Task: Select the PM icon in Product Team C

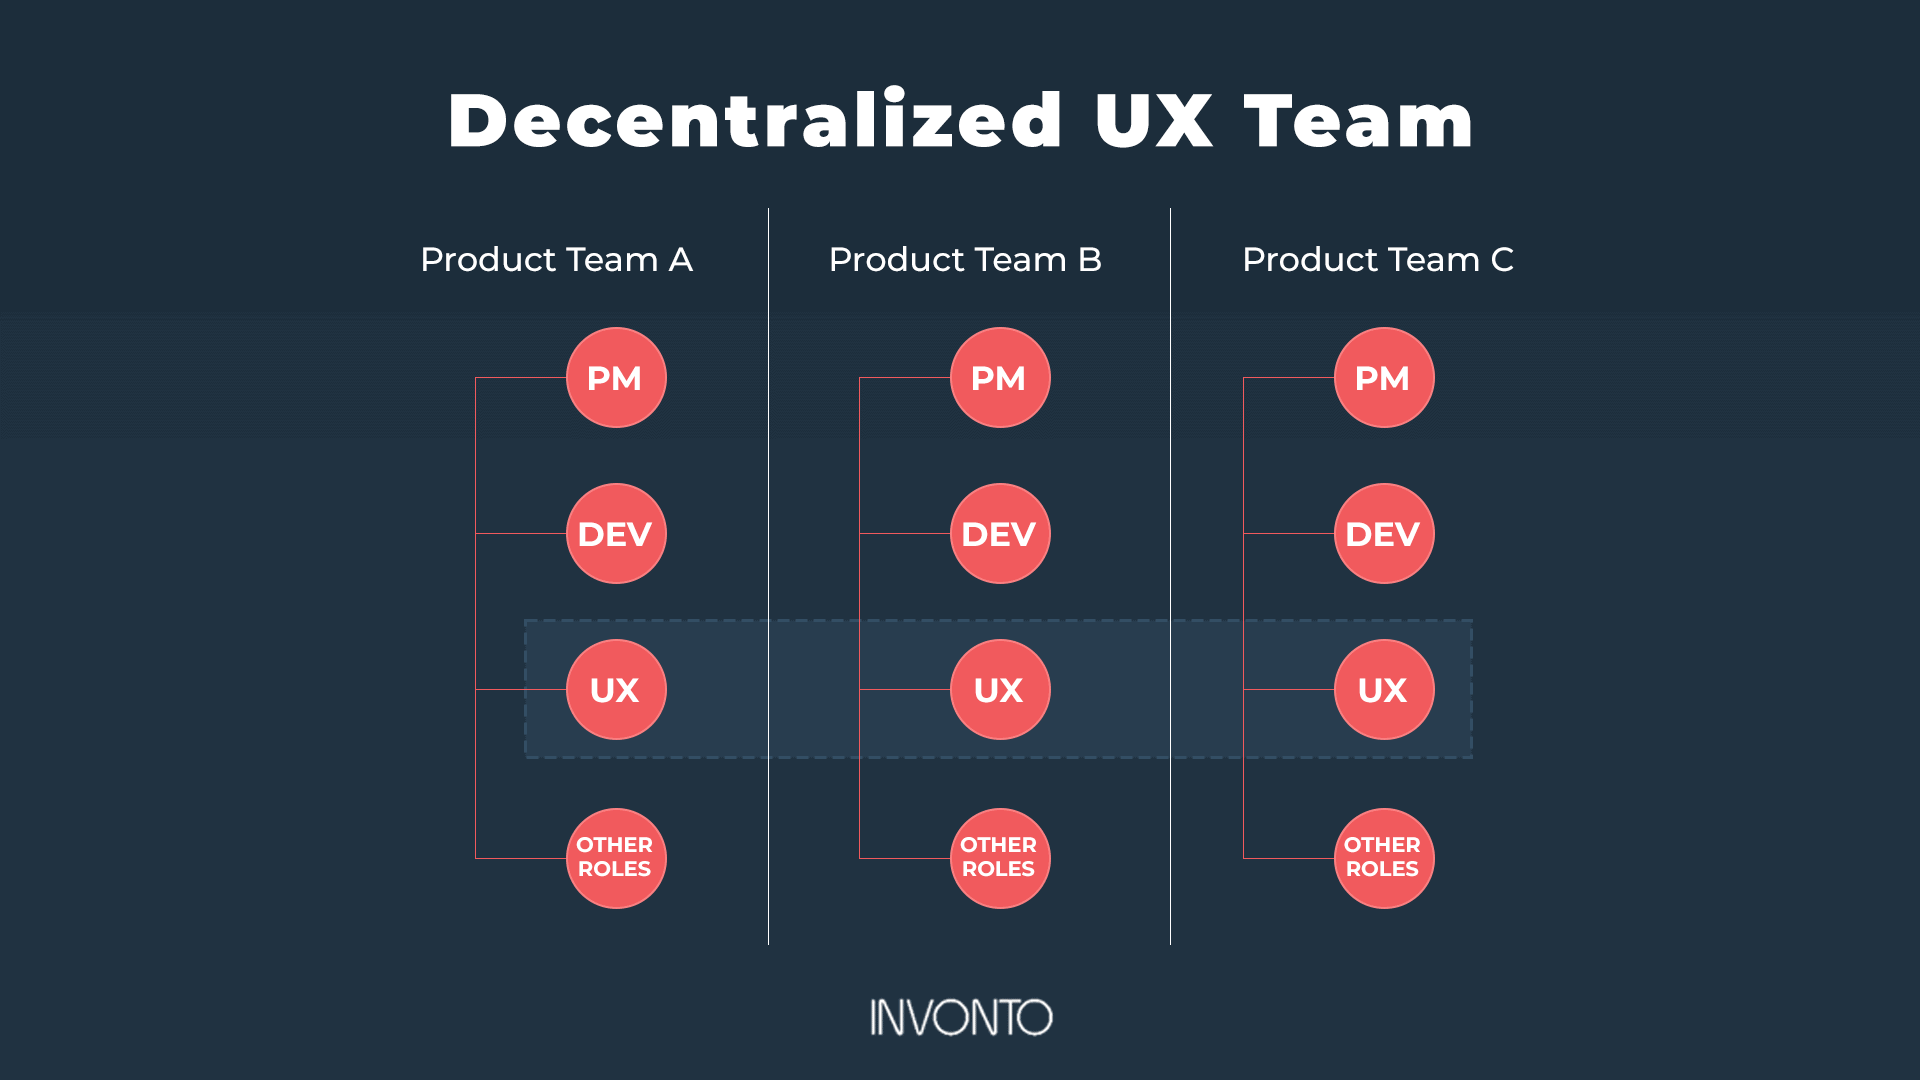Action: pyautogui.click(x=1383, y=380)
